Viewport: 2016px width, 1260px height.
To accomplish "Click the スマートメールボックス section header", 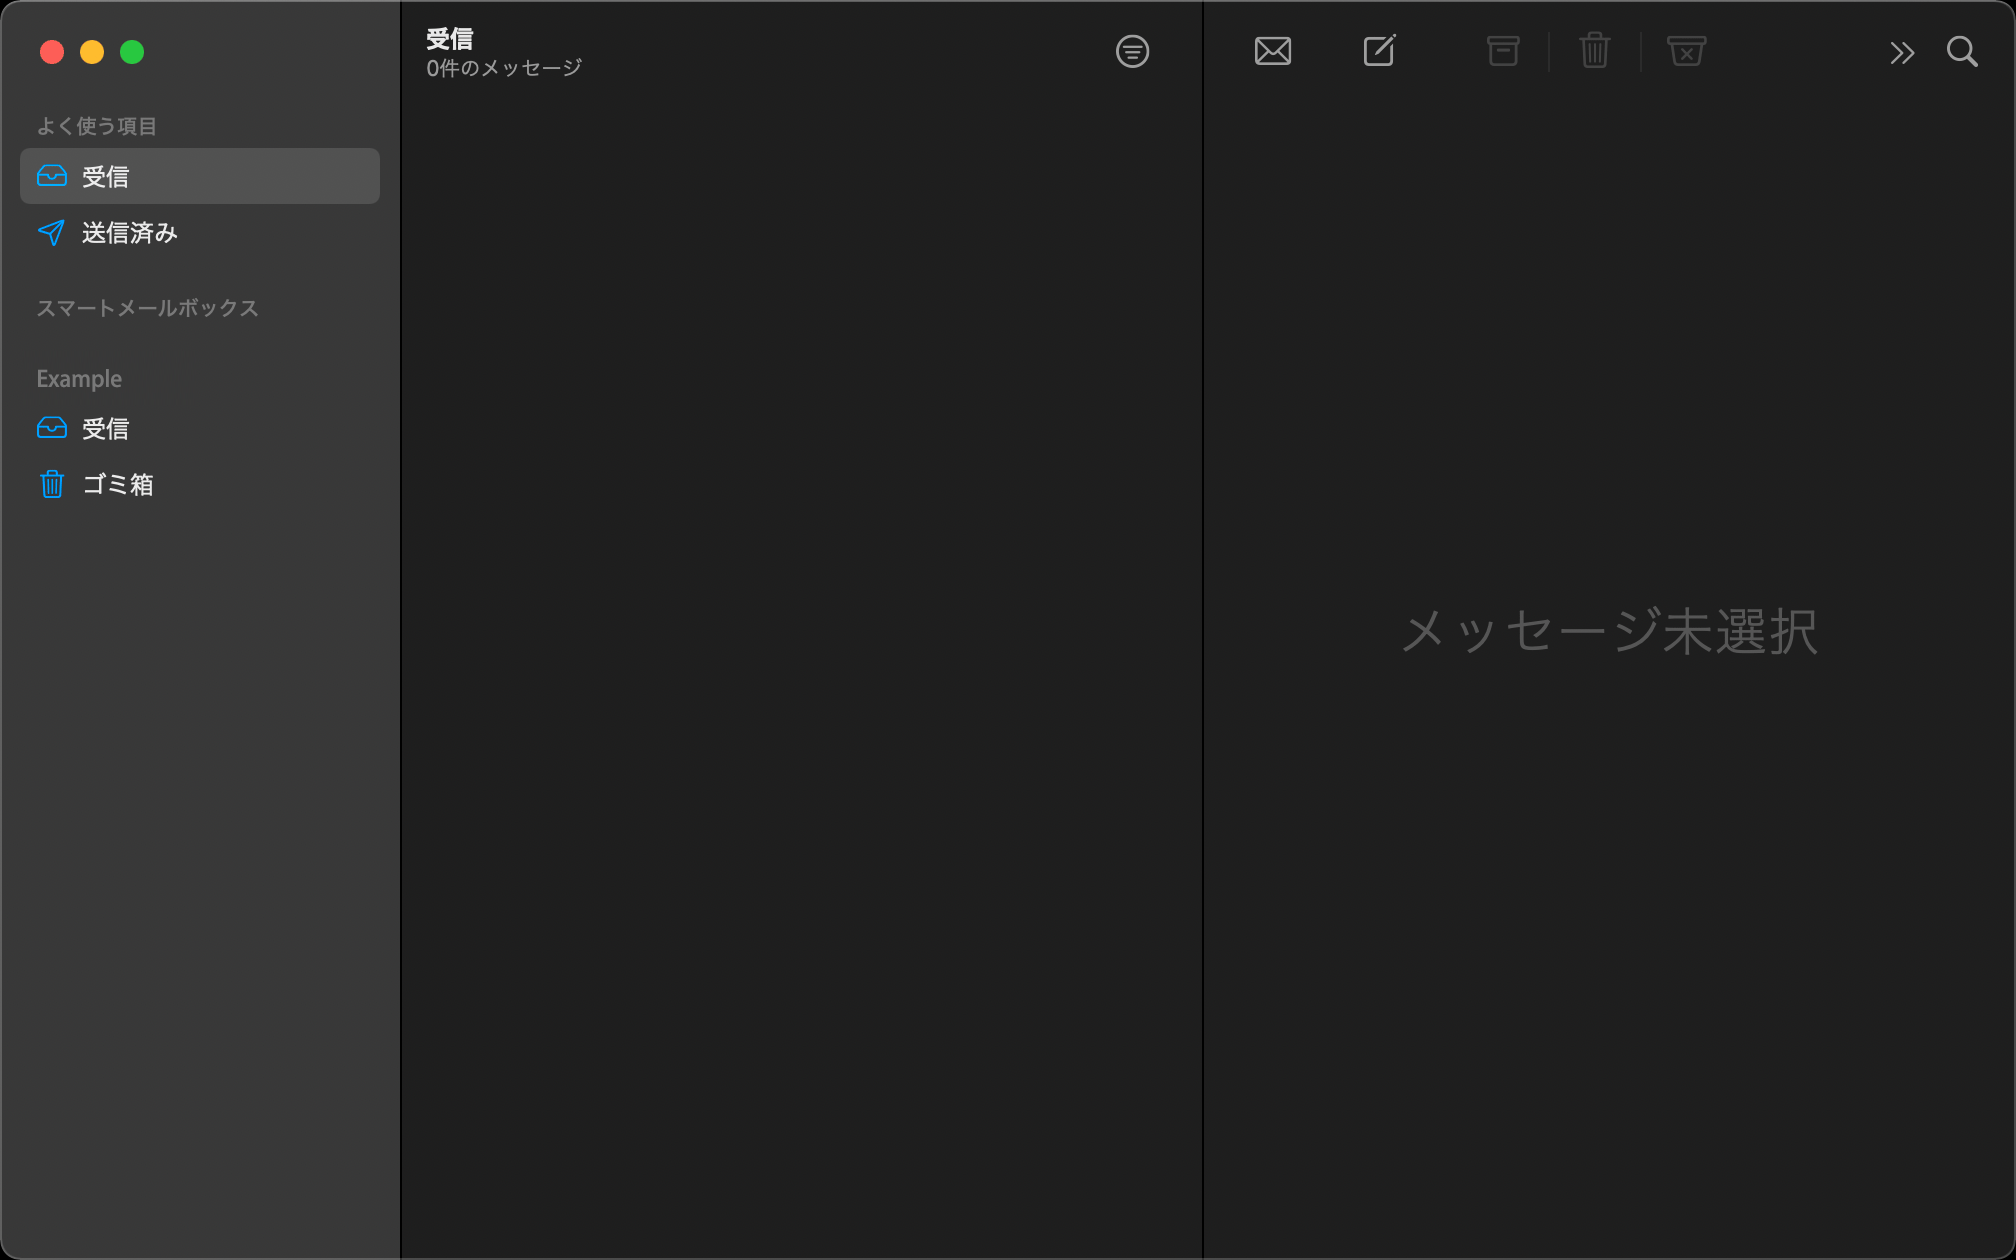I will pyautogui.click(x=147, y=308).
